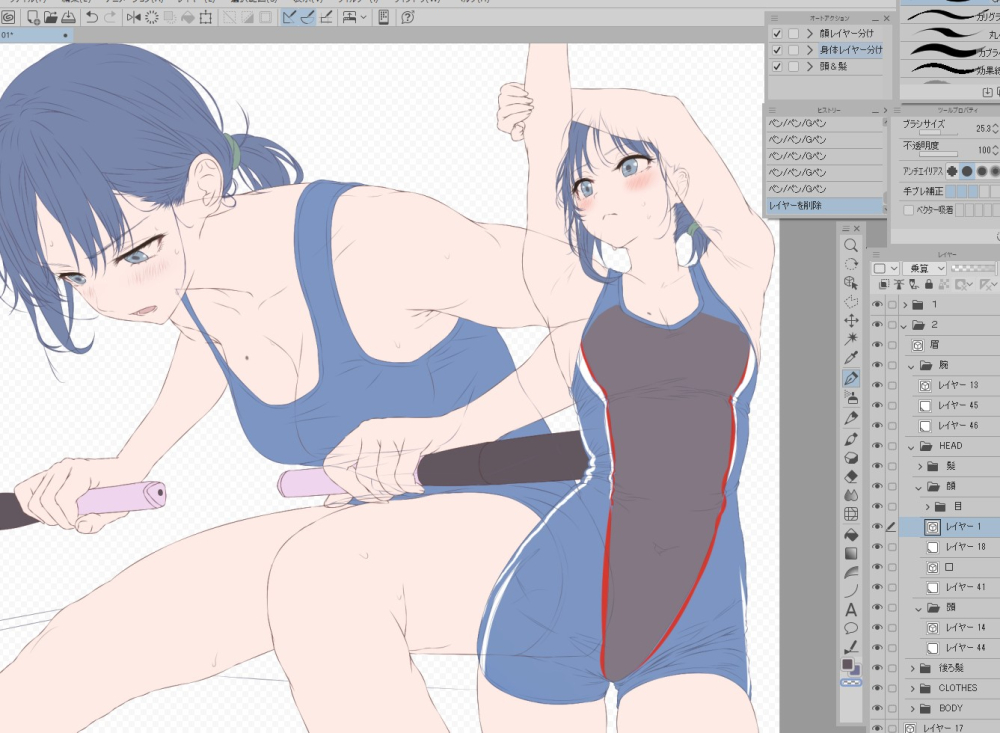
Task: Select the Frame border grid tool
Action: pyautogui.click(x=851, y=514)
